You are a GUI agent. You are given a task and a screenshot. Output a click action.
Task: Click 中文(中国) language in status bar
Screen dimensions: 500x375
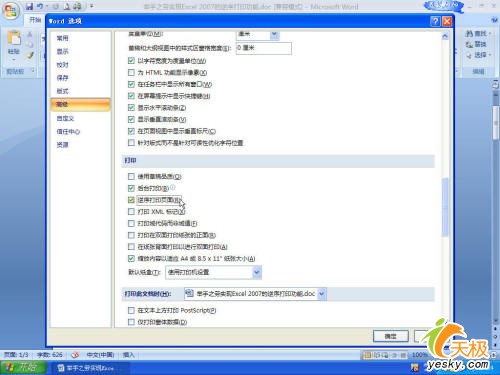coord(100,355)
